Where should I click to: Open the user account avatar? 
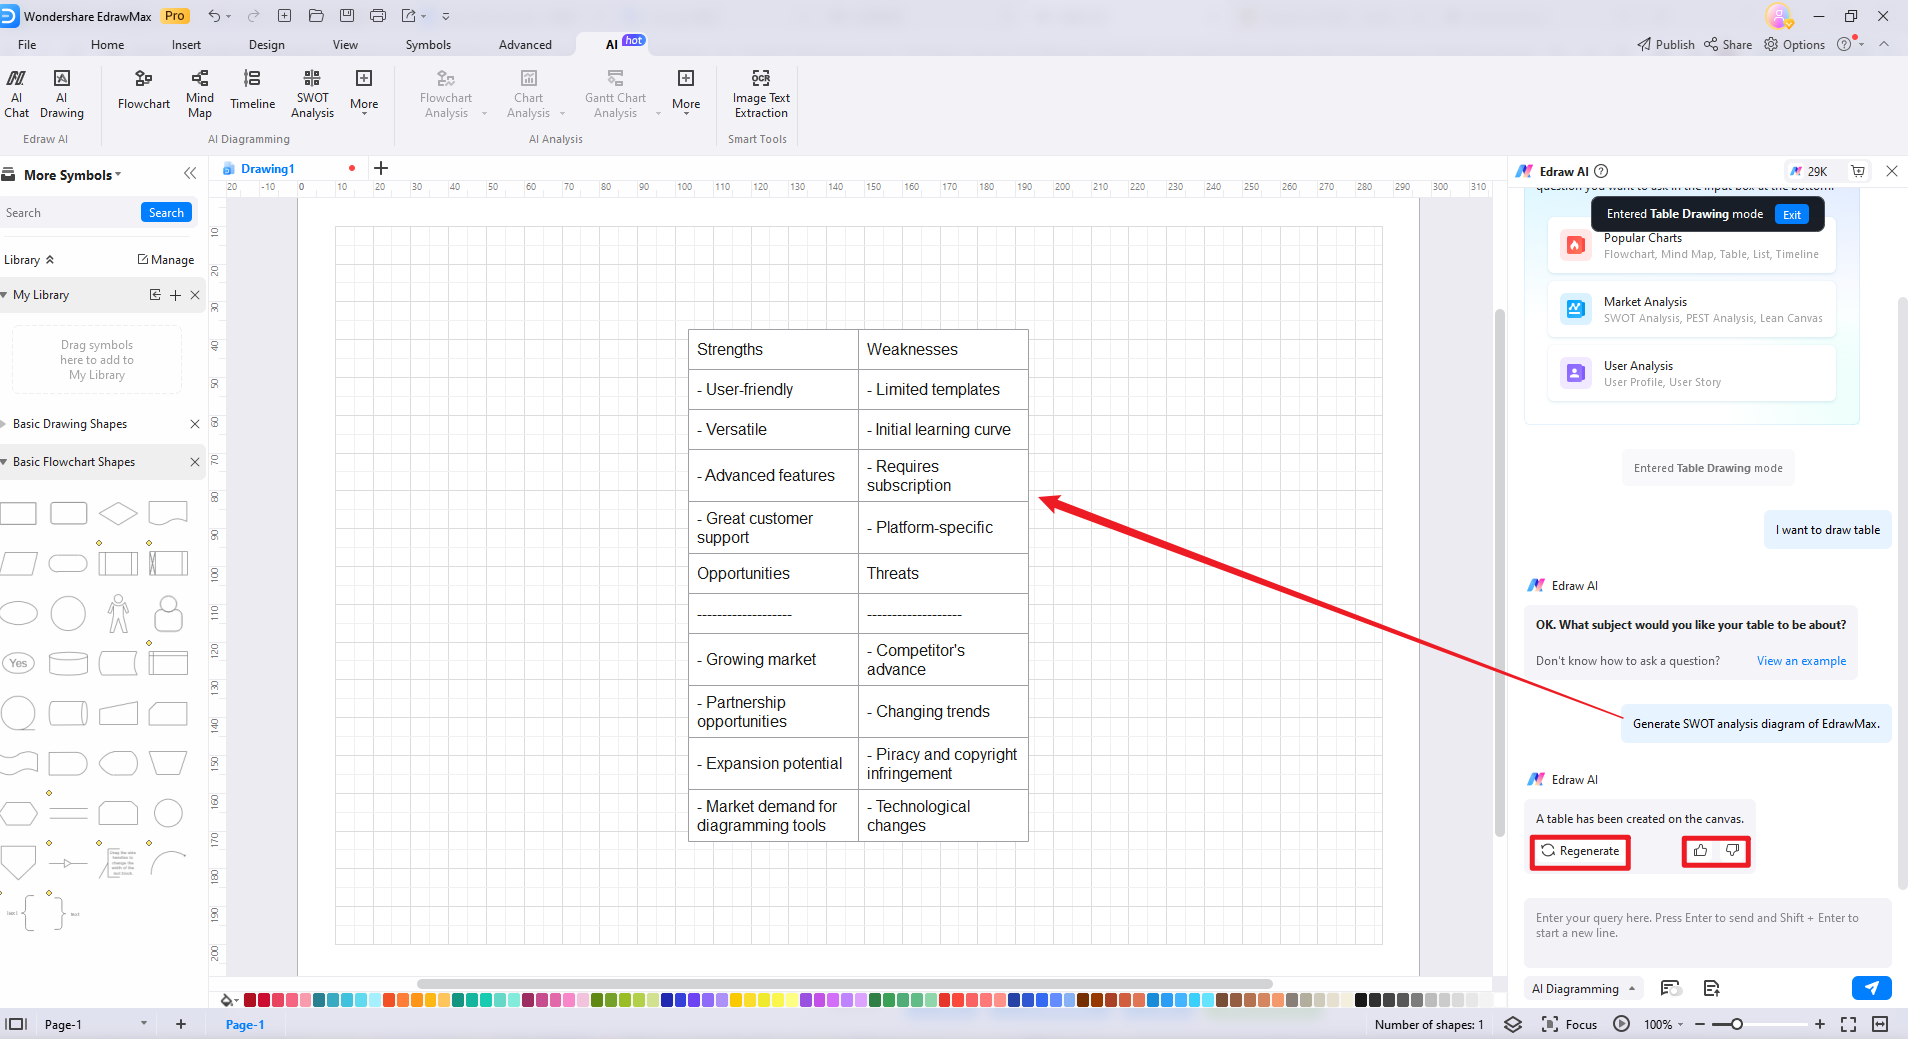(1779, 16)
